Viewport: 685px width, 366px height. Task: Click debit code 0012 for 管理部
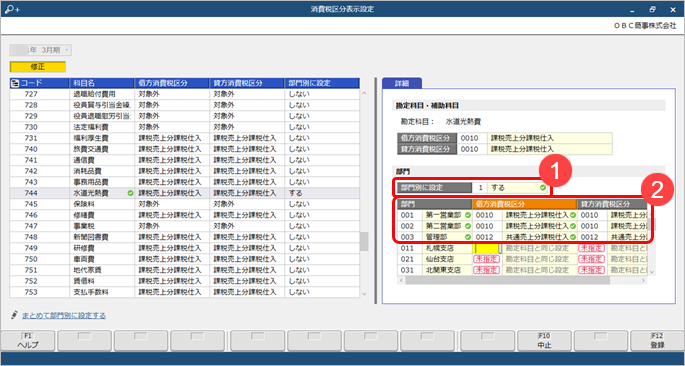click(488, 237)
